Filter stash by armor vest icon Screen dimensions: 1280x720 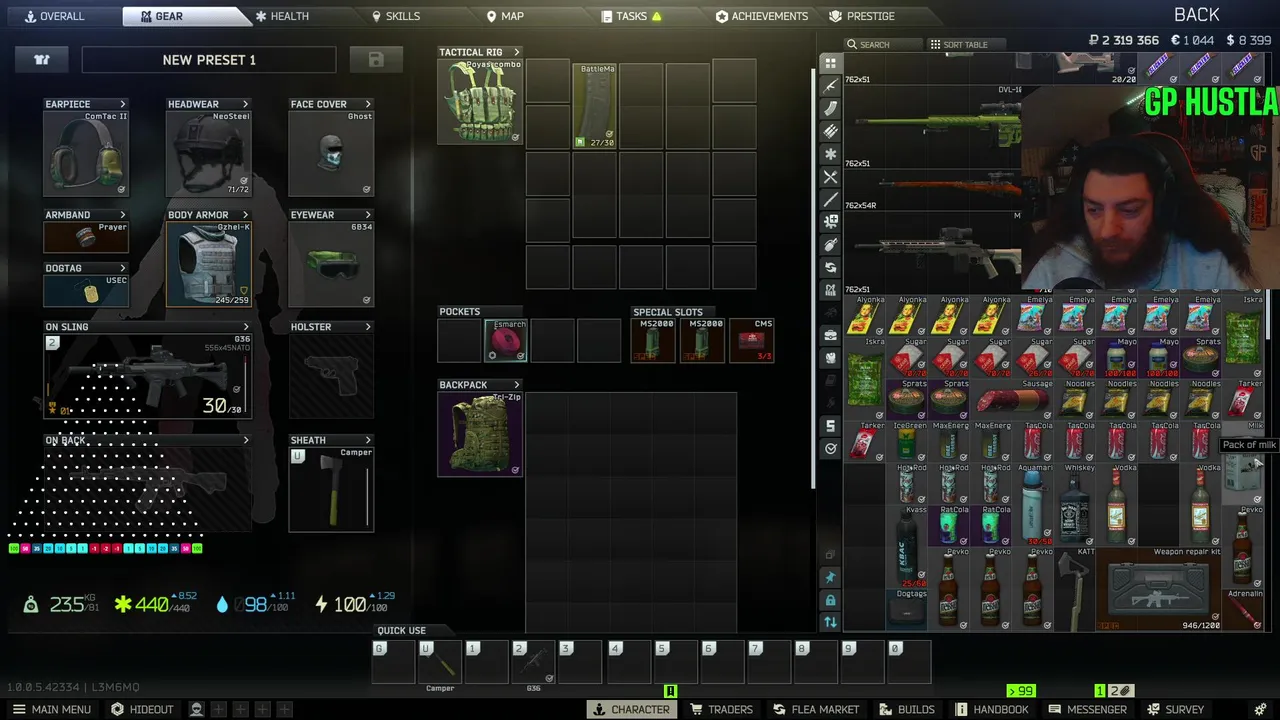830,358
